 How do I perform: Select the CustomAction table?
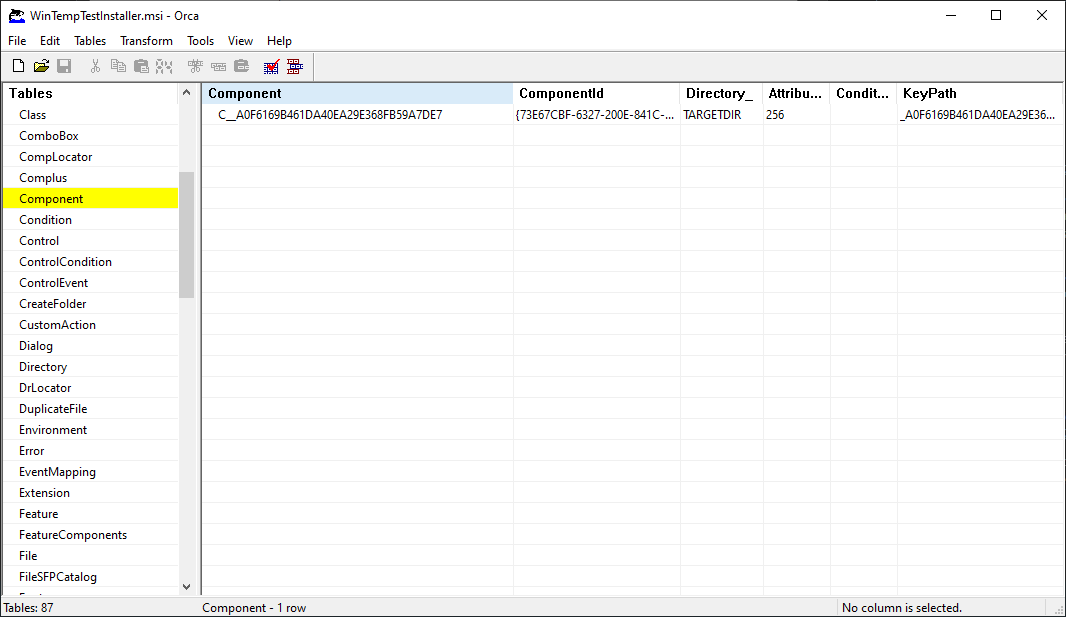coord(90,325)
